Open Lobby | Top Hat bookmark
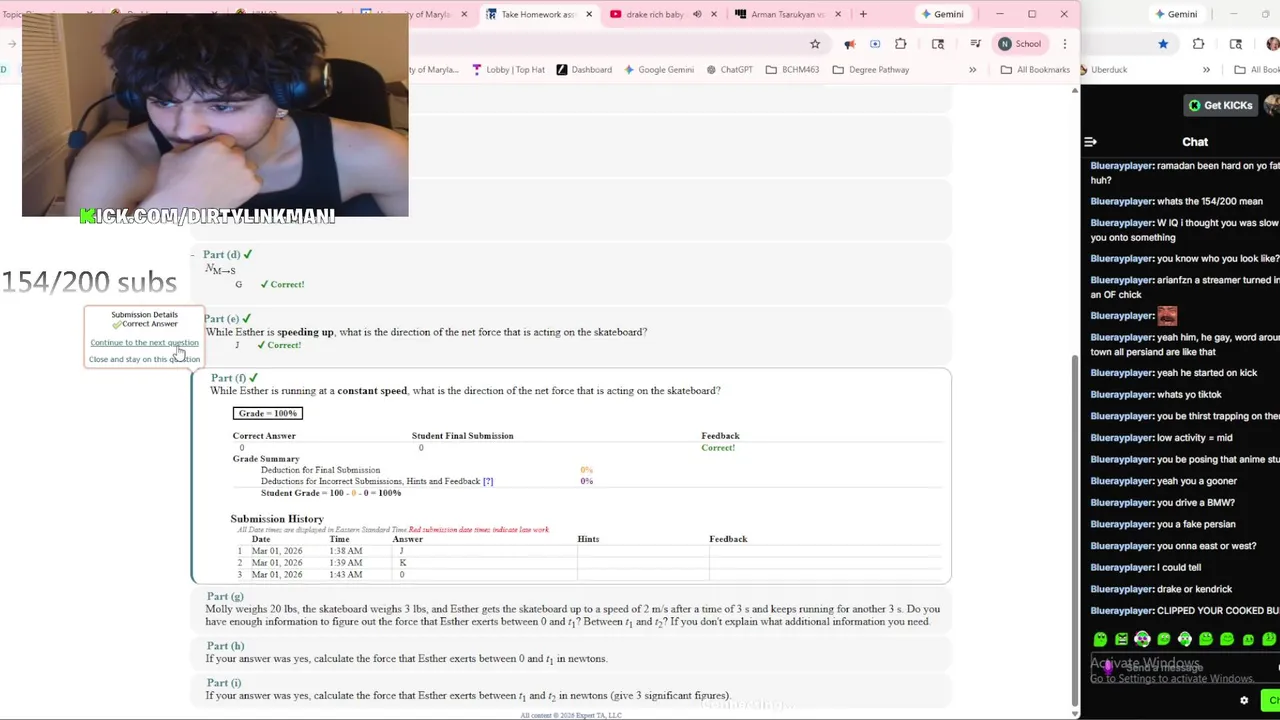Viewport: 1280px width, 720px height. click(508, 70)
